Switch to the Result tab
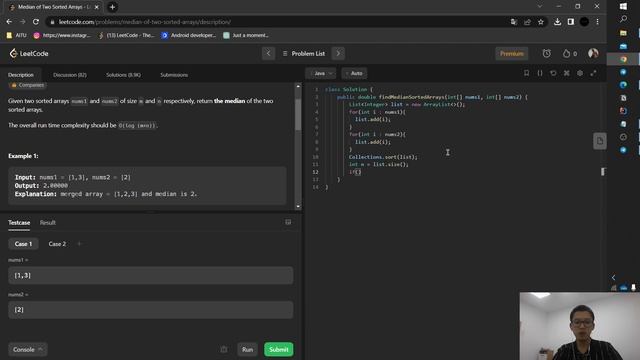The image size is (640, 360). [48, 222]
